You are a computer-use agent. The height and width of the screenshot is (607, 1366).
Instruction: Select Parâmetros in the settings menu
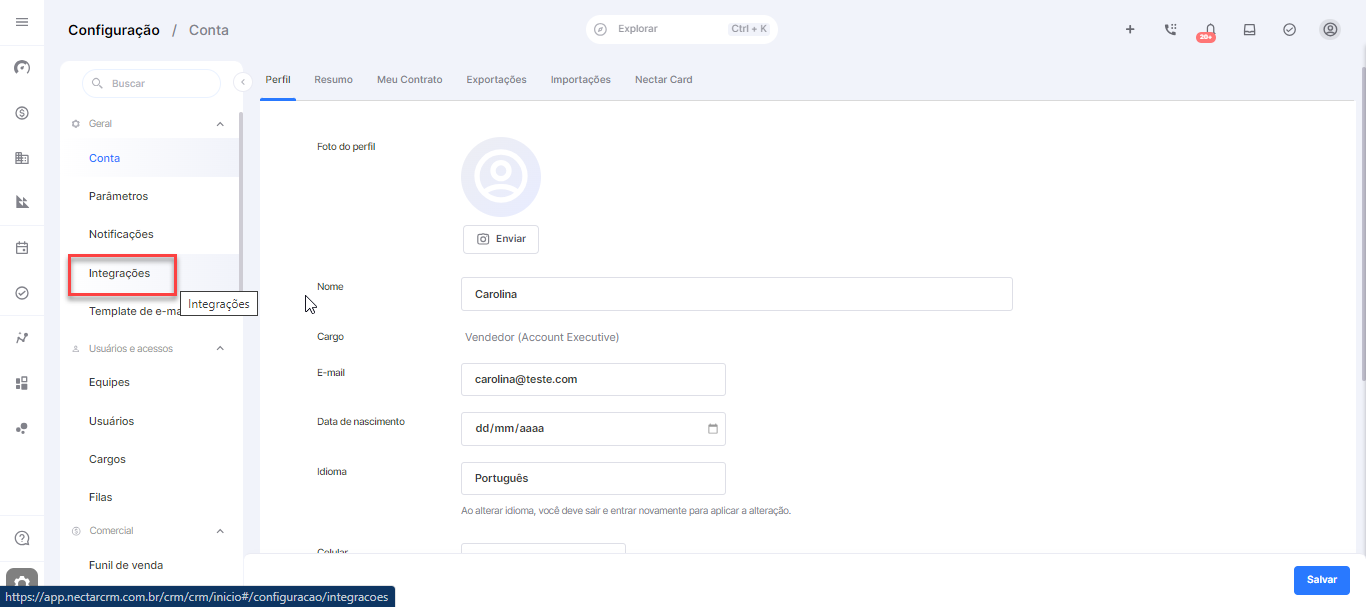point(150,196)
